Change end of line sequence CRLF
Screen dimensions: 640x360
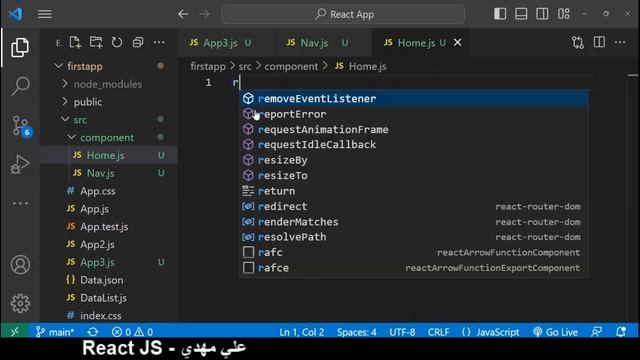[438, 332]
